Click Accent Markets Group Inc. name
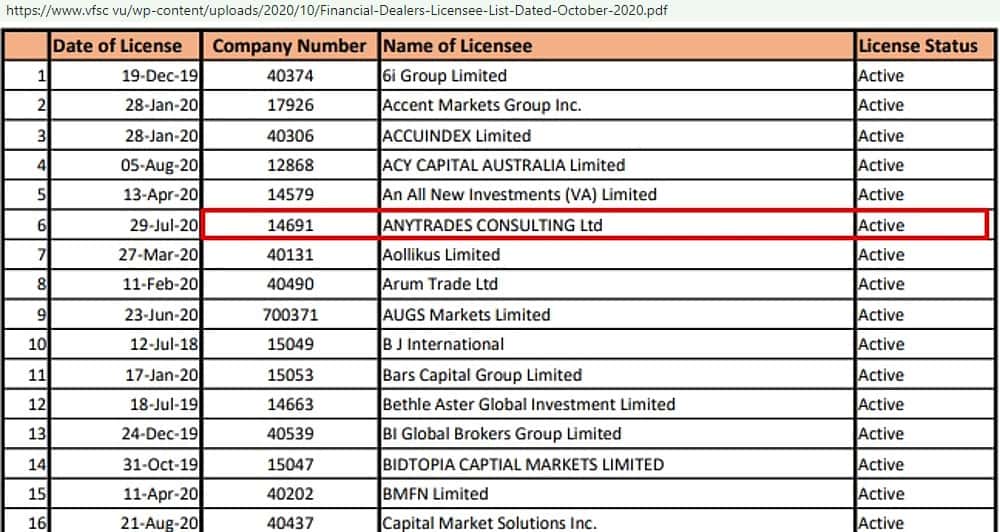1000x532 pixels. pyautogui.click(x=482, y=105)
